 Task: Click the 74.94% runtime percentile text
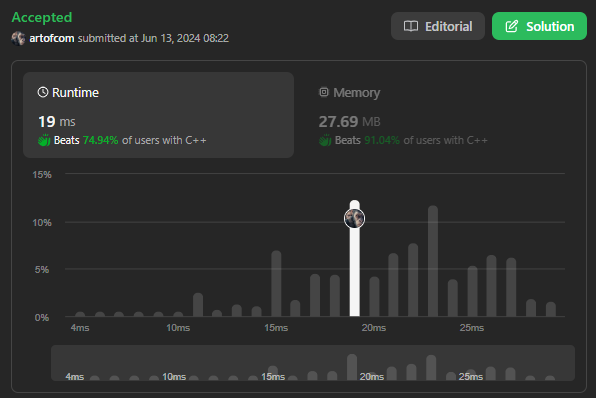click(x=100, y=140)
